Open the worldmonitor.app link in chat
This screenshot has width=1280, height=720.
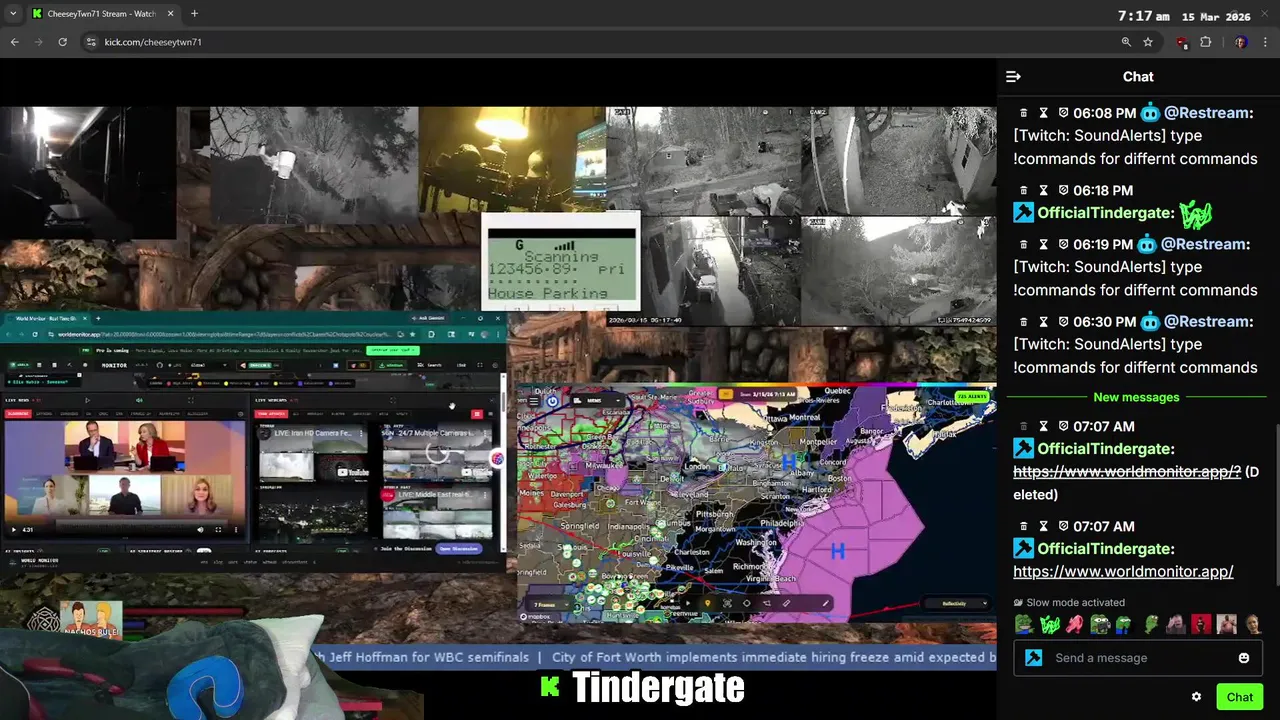click(x=1123, y=572)
